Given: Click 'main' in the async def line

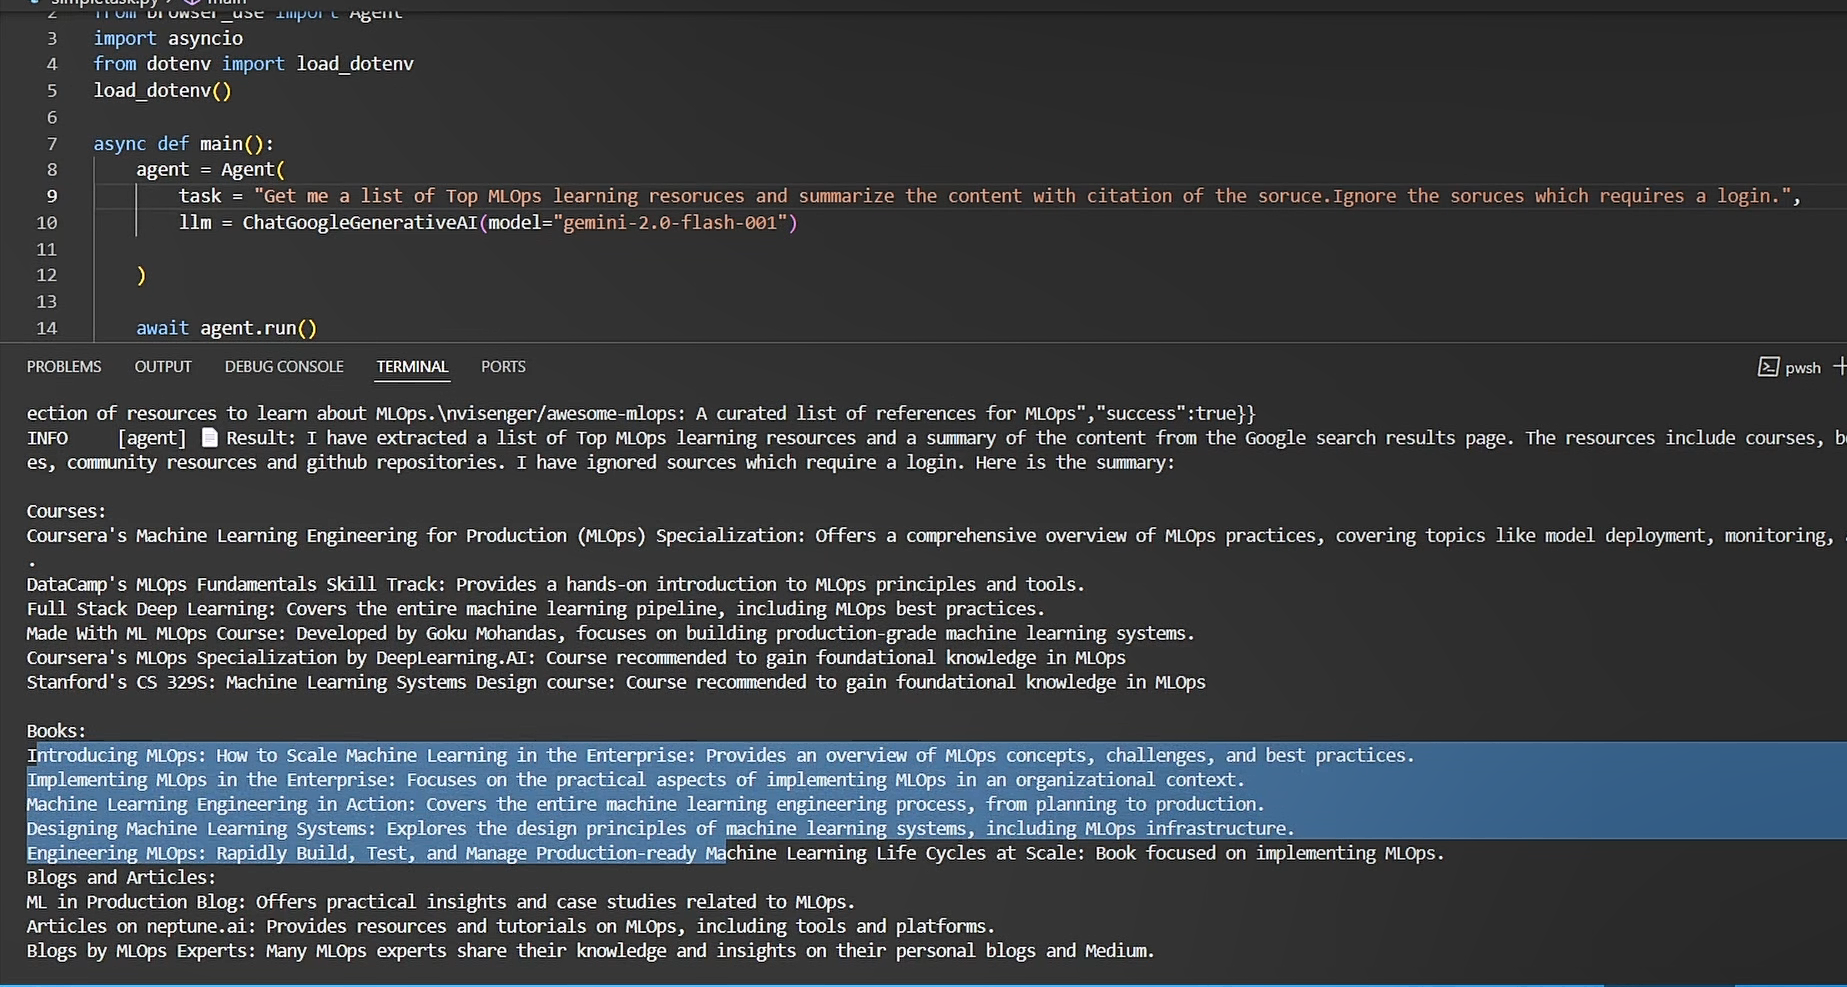Looking at the screenshot, I should (x=221, y=143).
